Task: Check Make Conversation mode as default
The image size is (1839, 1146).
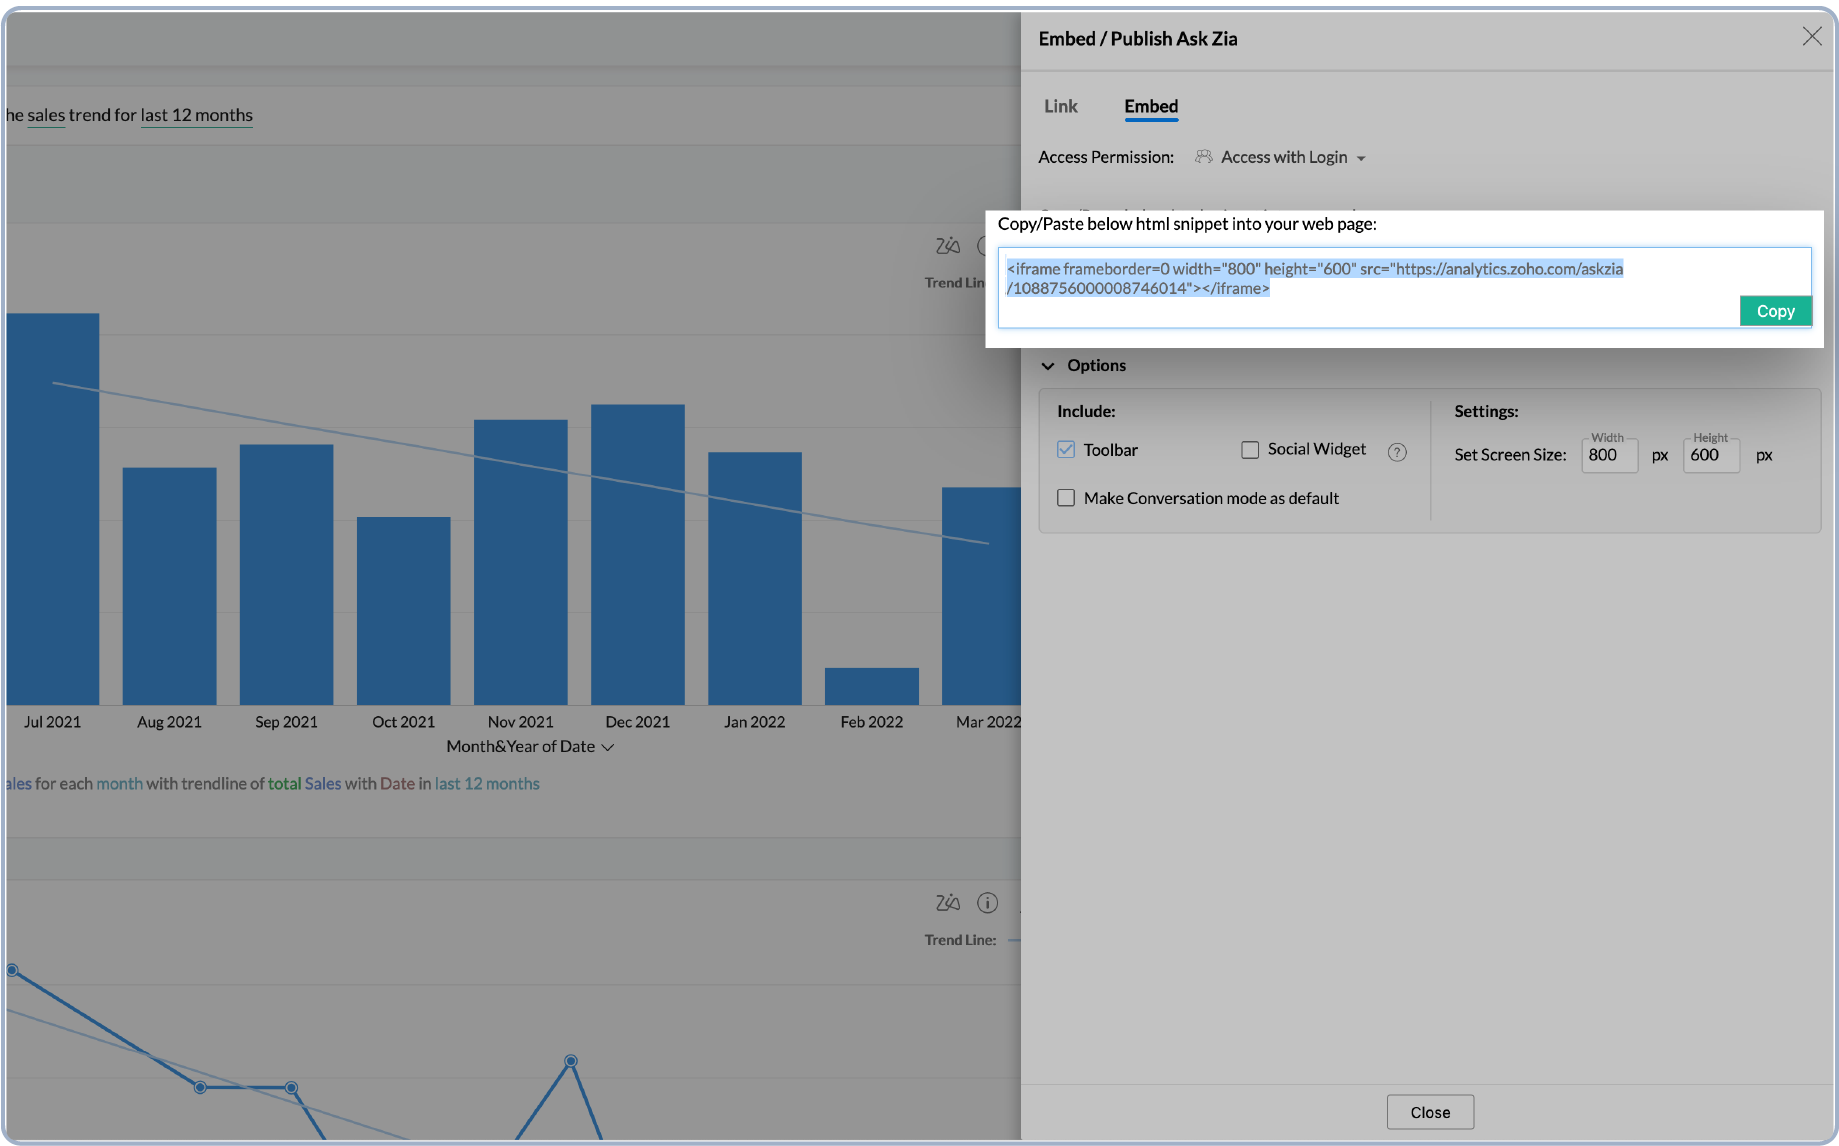Action: [x=1066, y=498]
